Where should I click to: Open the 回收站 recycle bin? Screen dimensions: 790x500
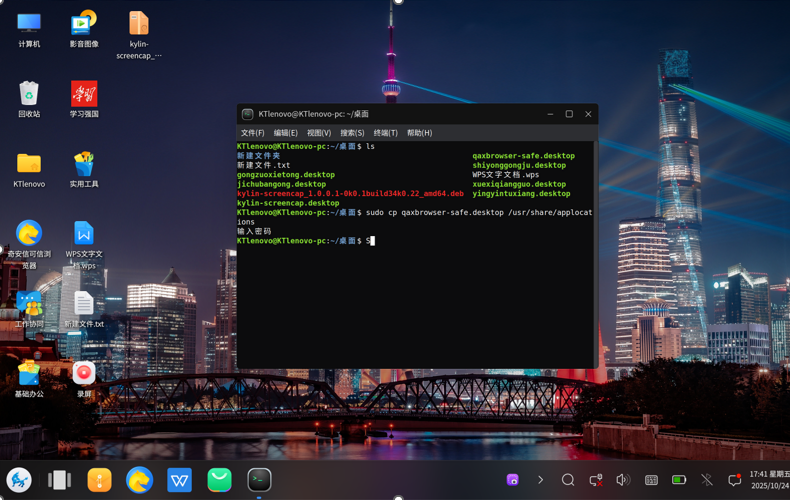click(29, 95)
